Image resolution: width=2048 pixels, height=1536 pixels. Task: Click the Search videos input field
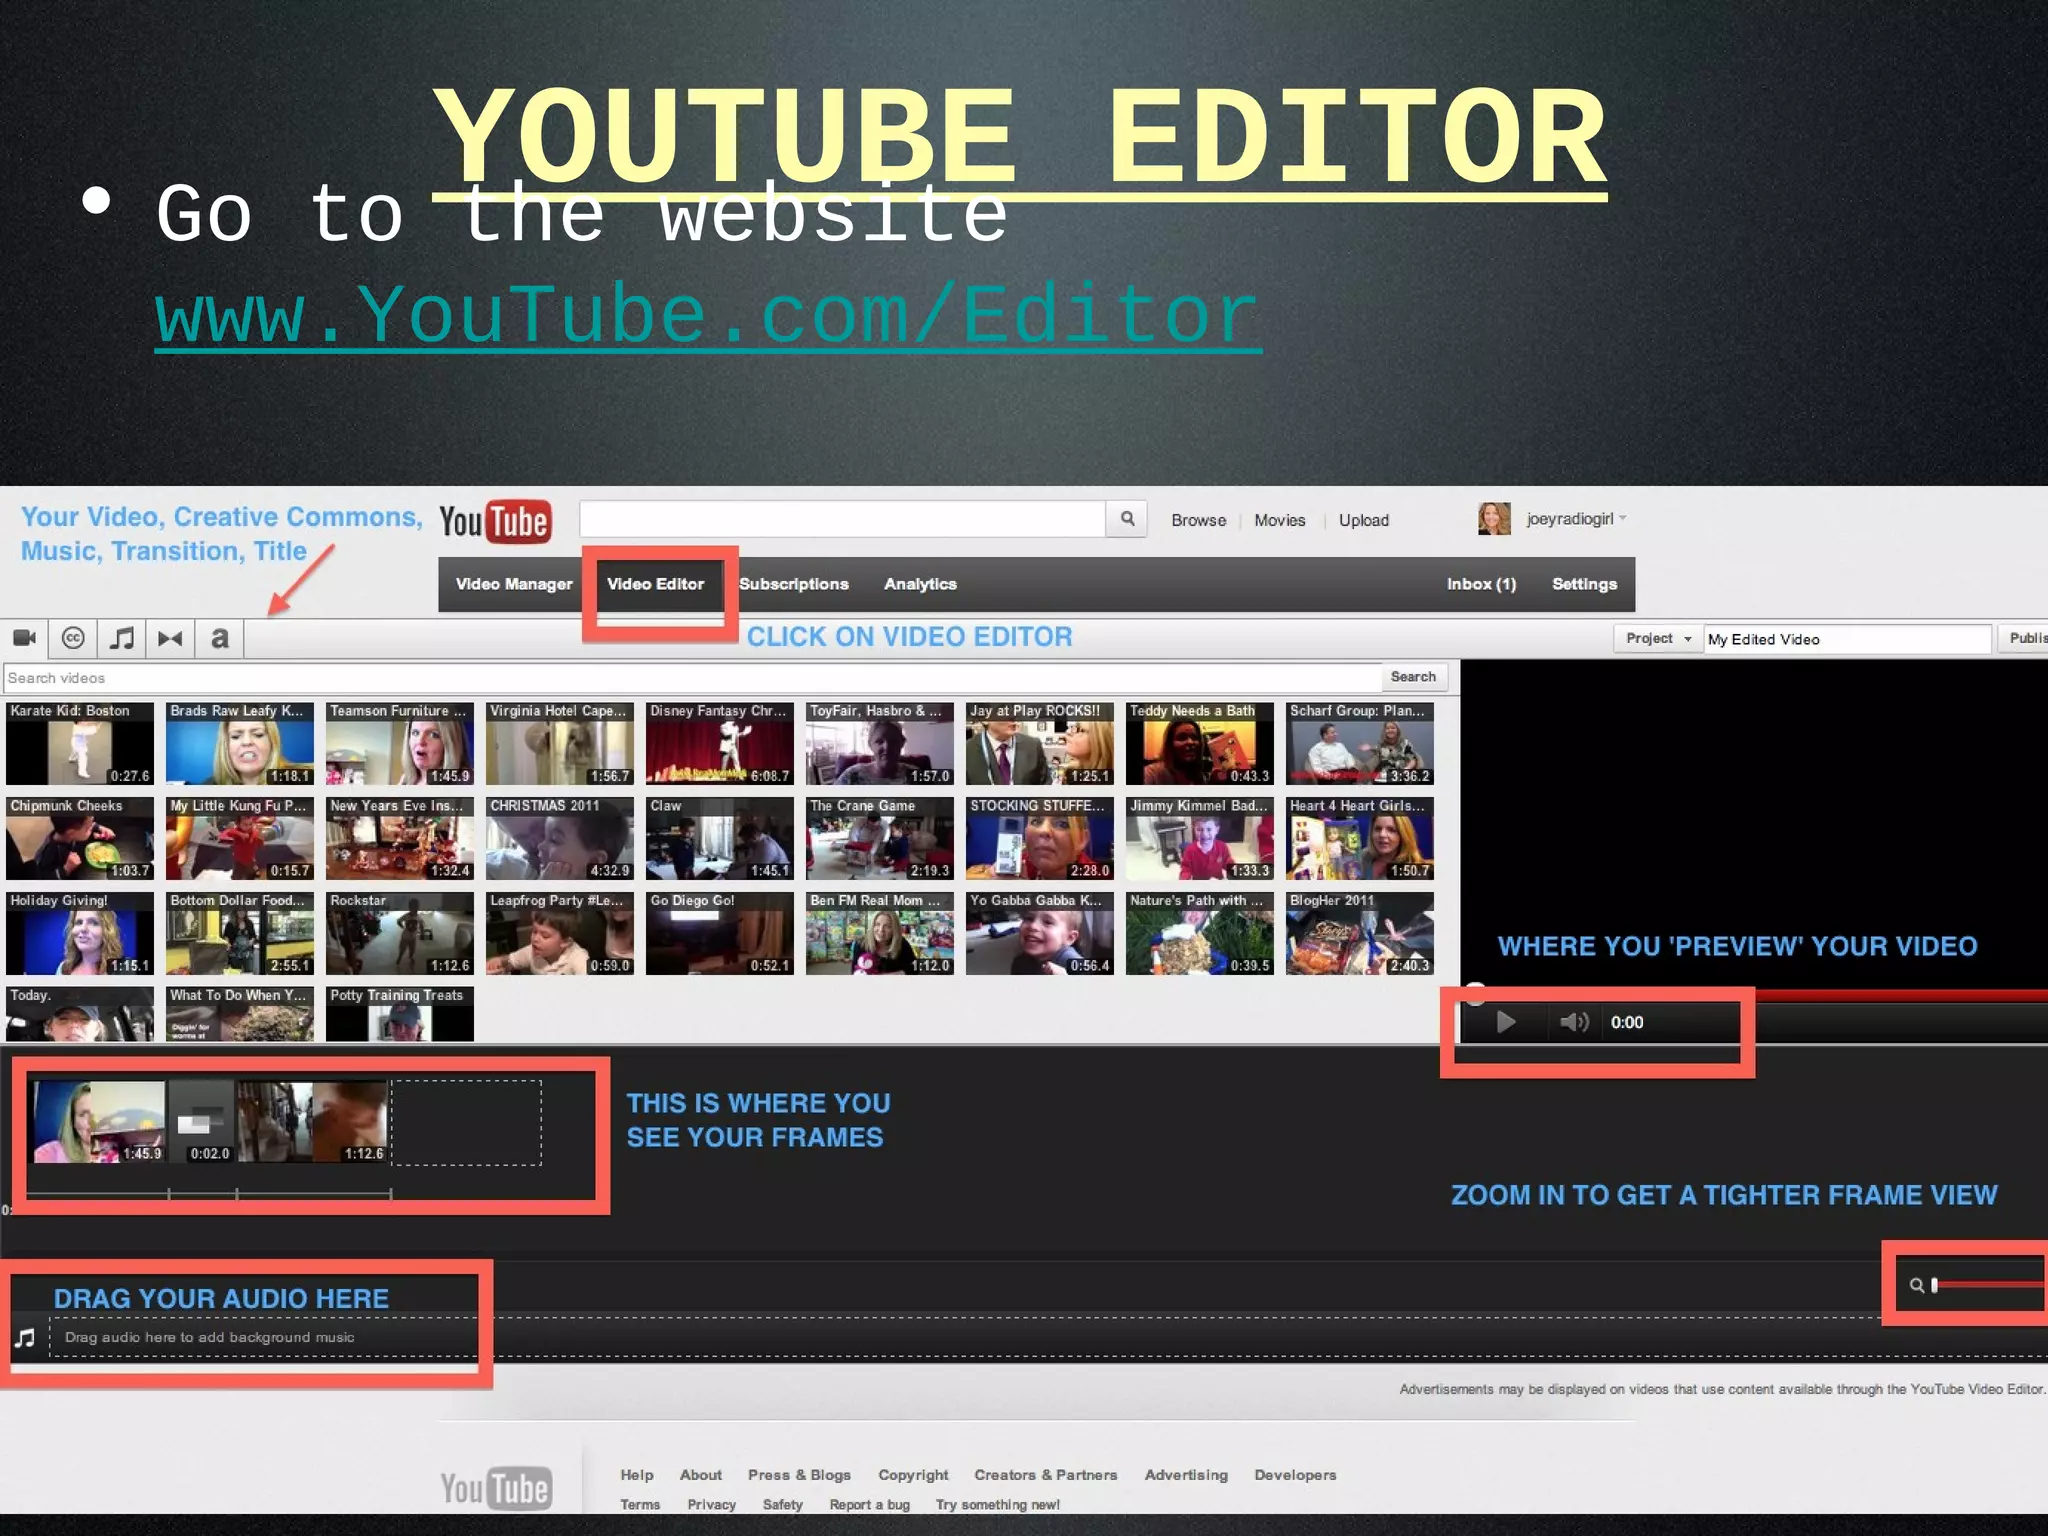pos(692,677)
